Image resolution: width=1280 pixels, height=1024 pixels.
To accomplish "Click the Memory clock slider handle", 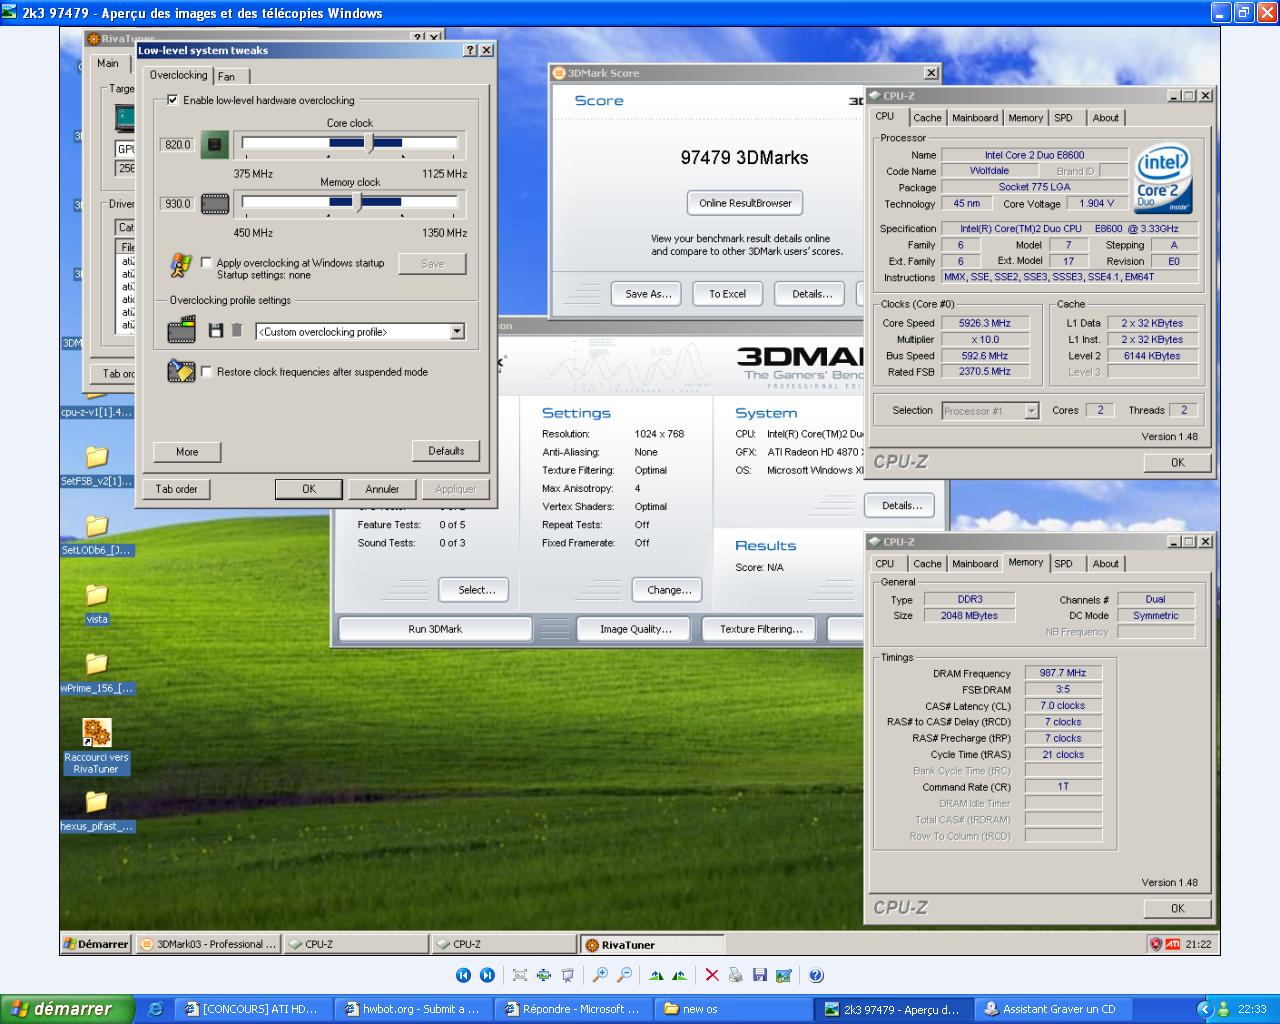I will 357,203.
